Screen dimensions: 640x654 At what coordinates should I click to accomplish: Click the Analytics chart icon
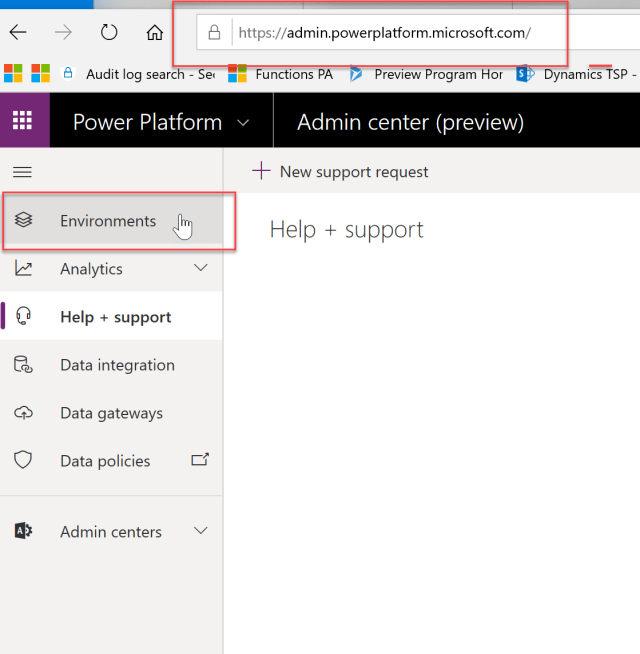[x=23, y=269]
